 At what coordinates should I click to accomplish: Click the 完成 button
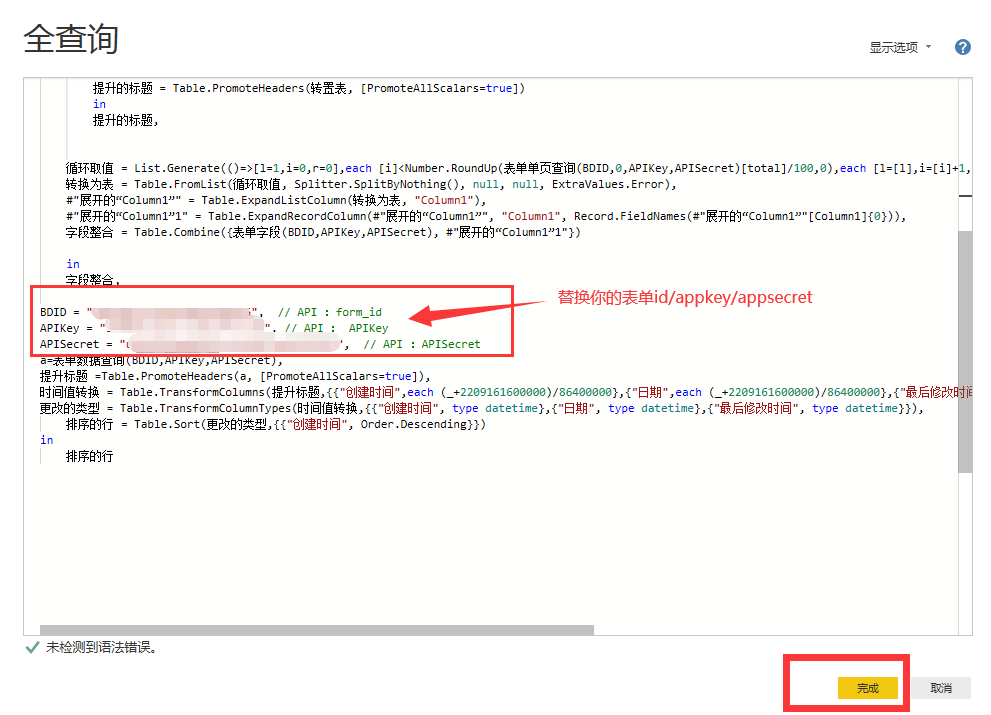867,688
